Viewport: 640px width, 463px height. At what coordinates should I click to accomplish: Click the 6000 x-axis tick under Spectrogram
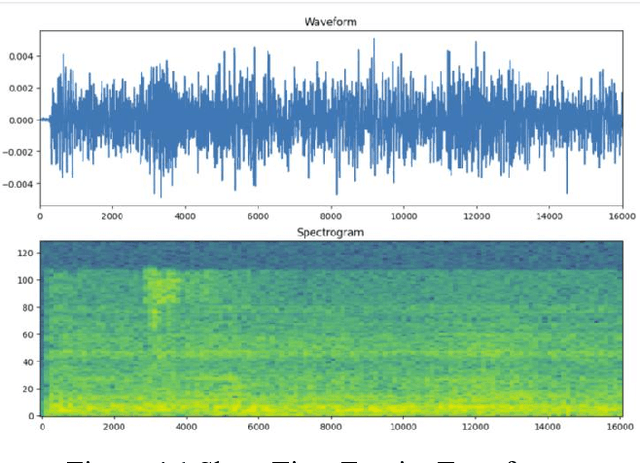[x=259, y=427]
